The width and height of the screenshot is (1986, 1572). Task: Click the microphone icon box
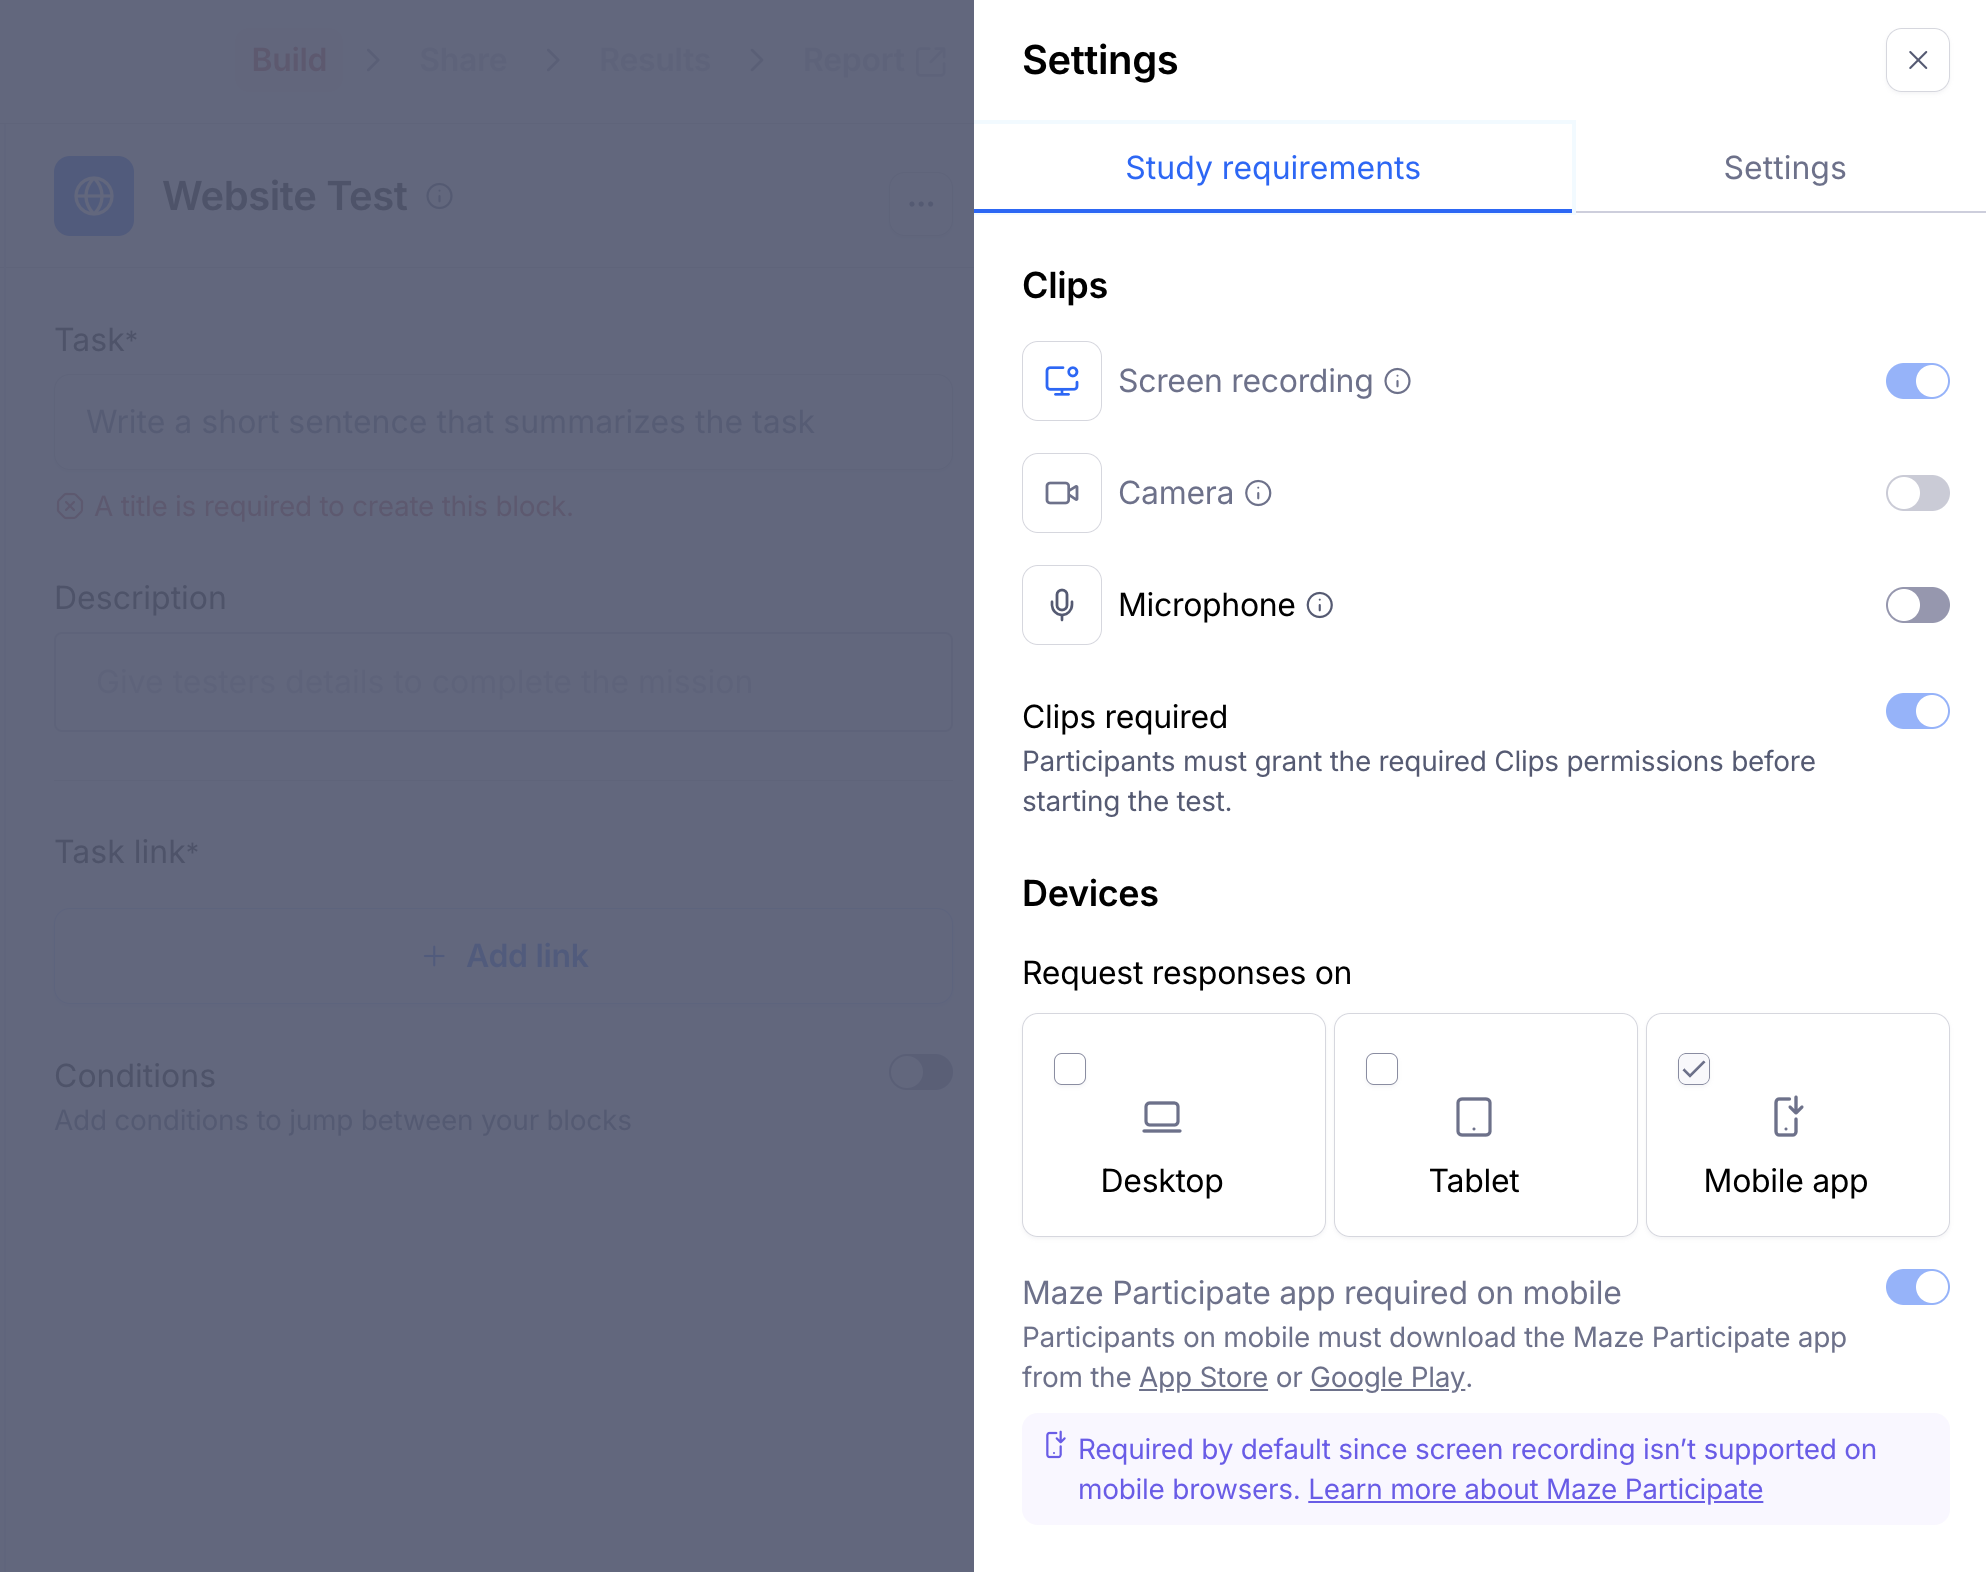click(x=1061, y=605)
